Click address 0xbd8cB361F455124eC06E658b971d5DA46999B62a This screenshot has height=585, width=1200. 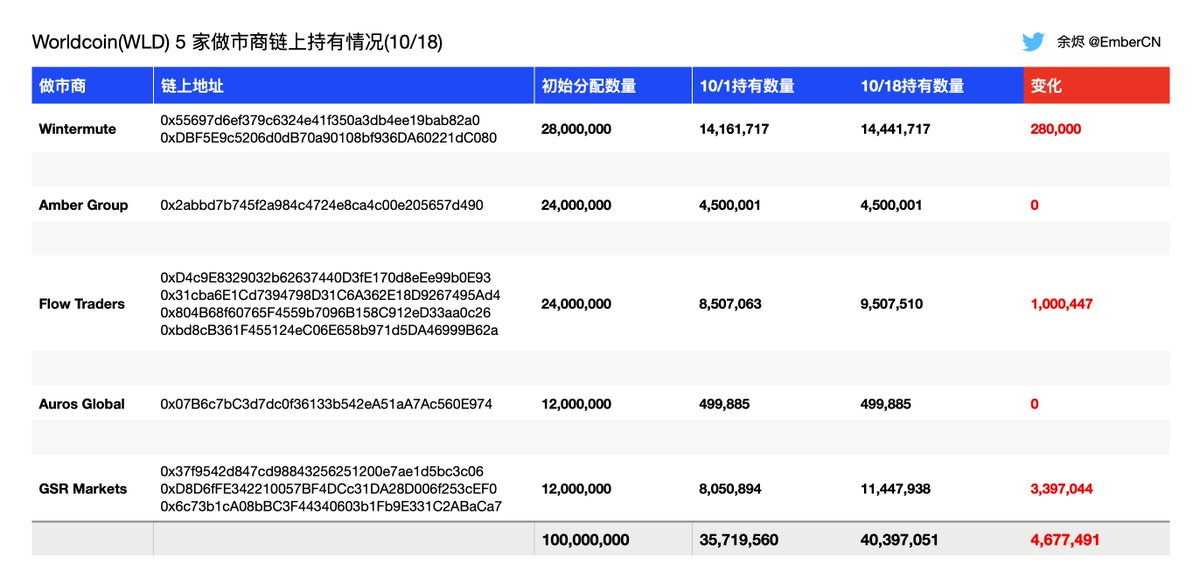point(329,330)
